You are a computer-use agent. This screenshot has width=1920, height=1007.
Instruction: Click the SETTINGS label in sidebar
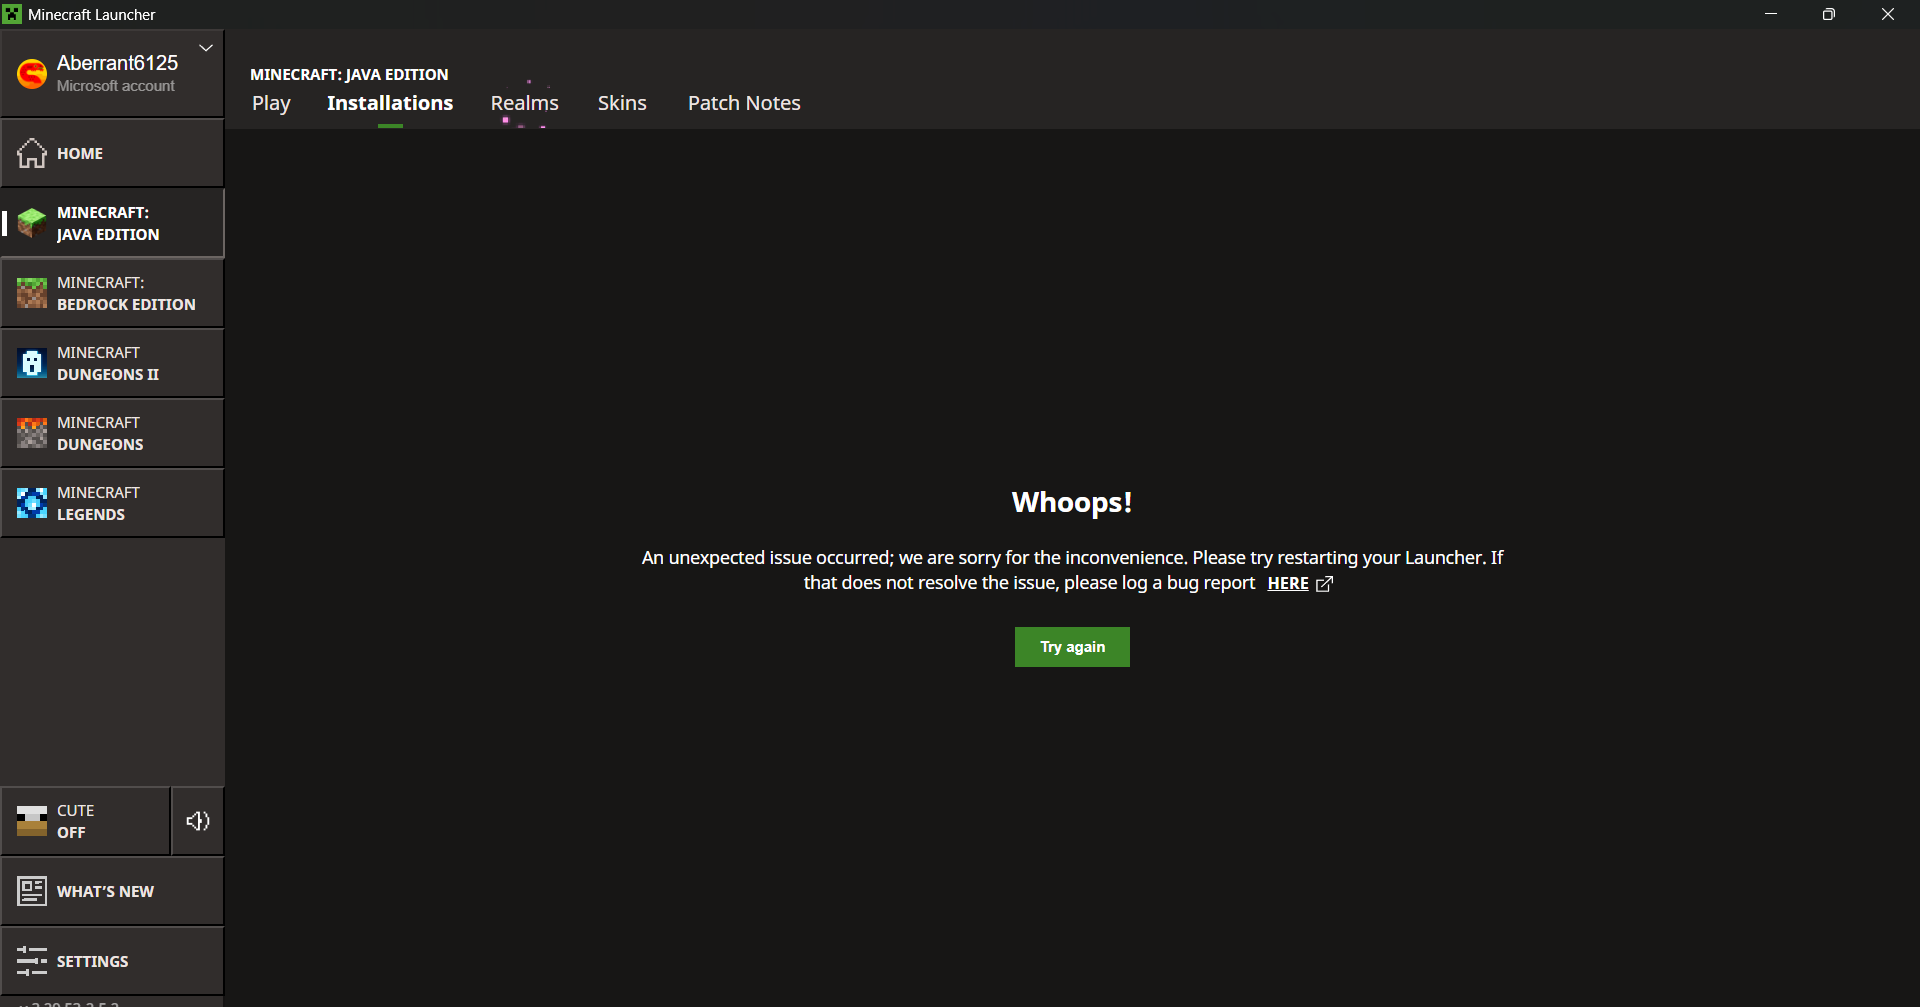click(x=93, y=961)
